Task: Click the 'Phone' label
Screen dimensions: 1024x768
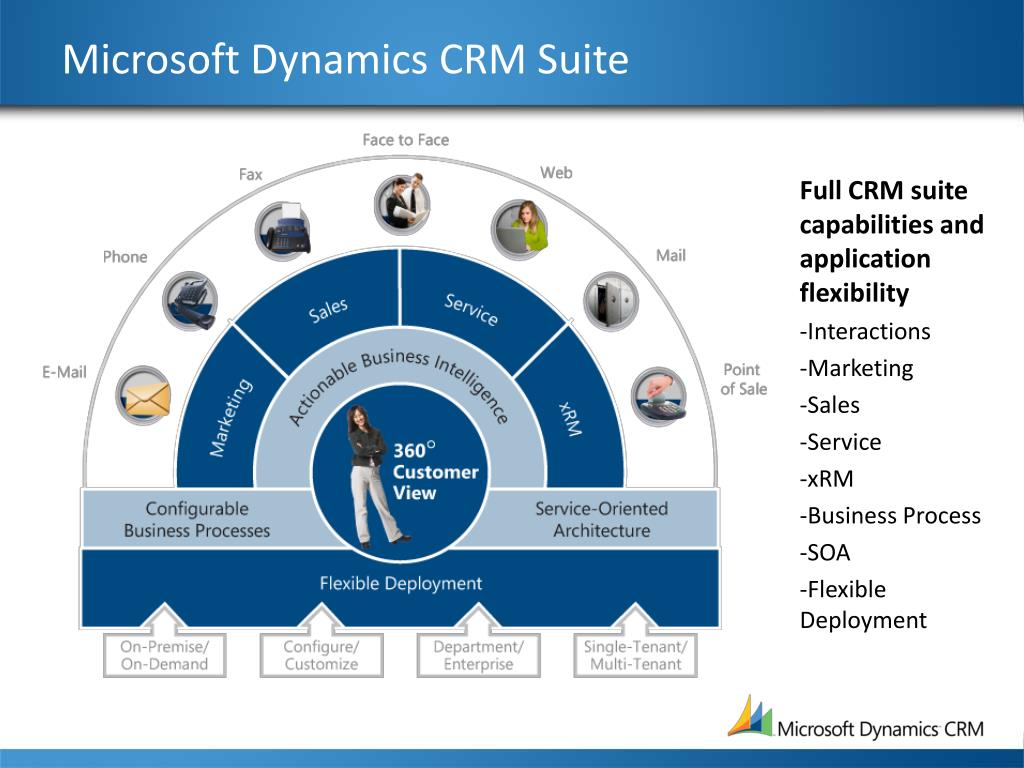Action: 125,257
